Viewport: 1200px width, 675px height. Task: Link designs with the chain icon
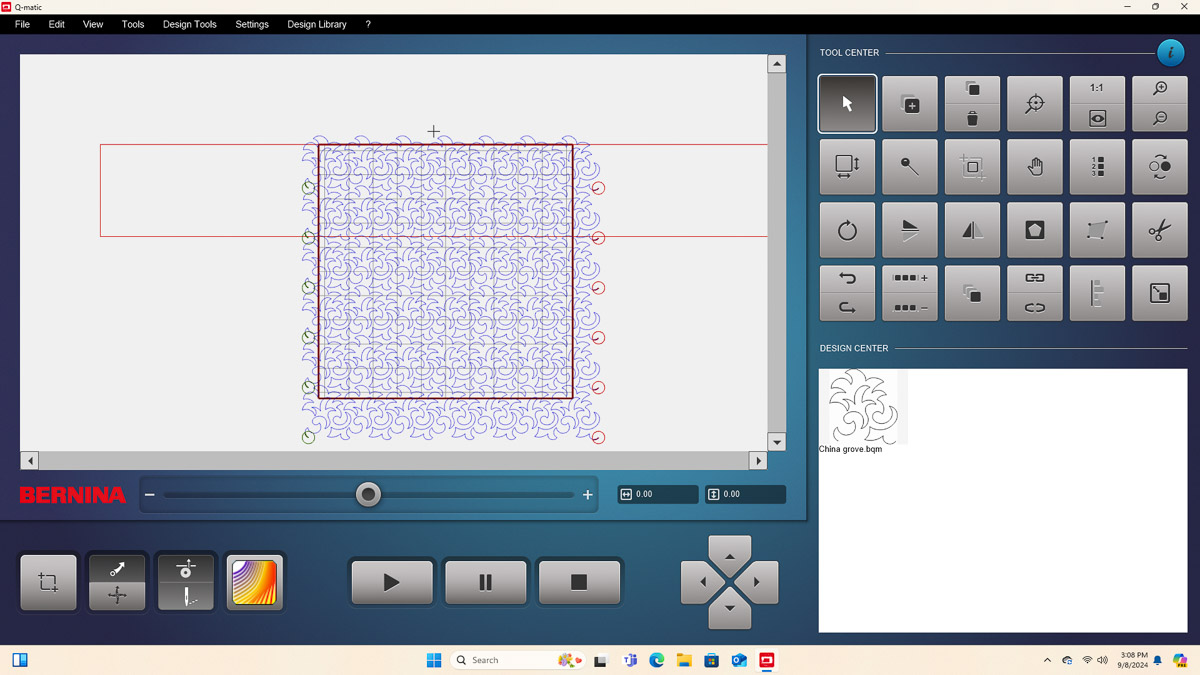point(1035,279)
